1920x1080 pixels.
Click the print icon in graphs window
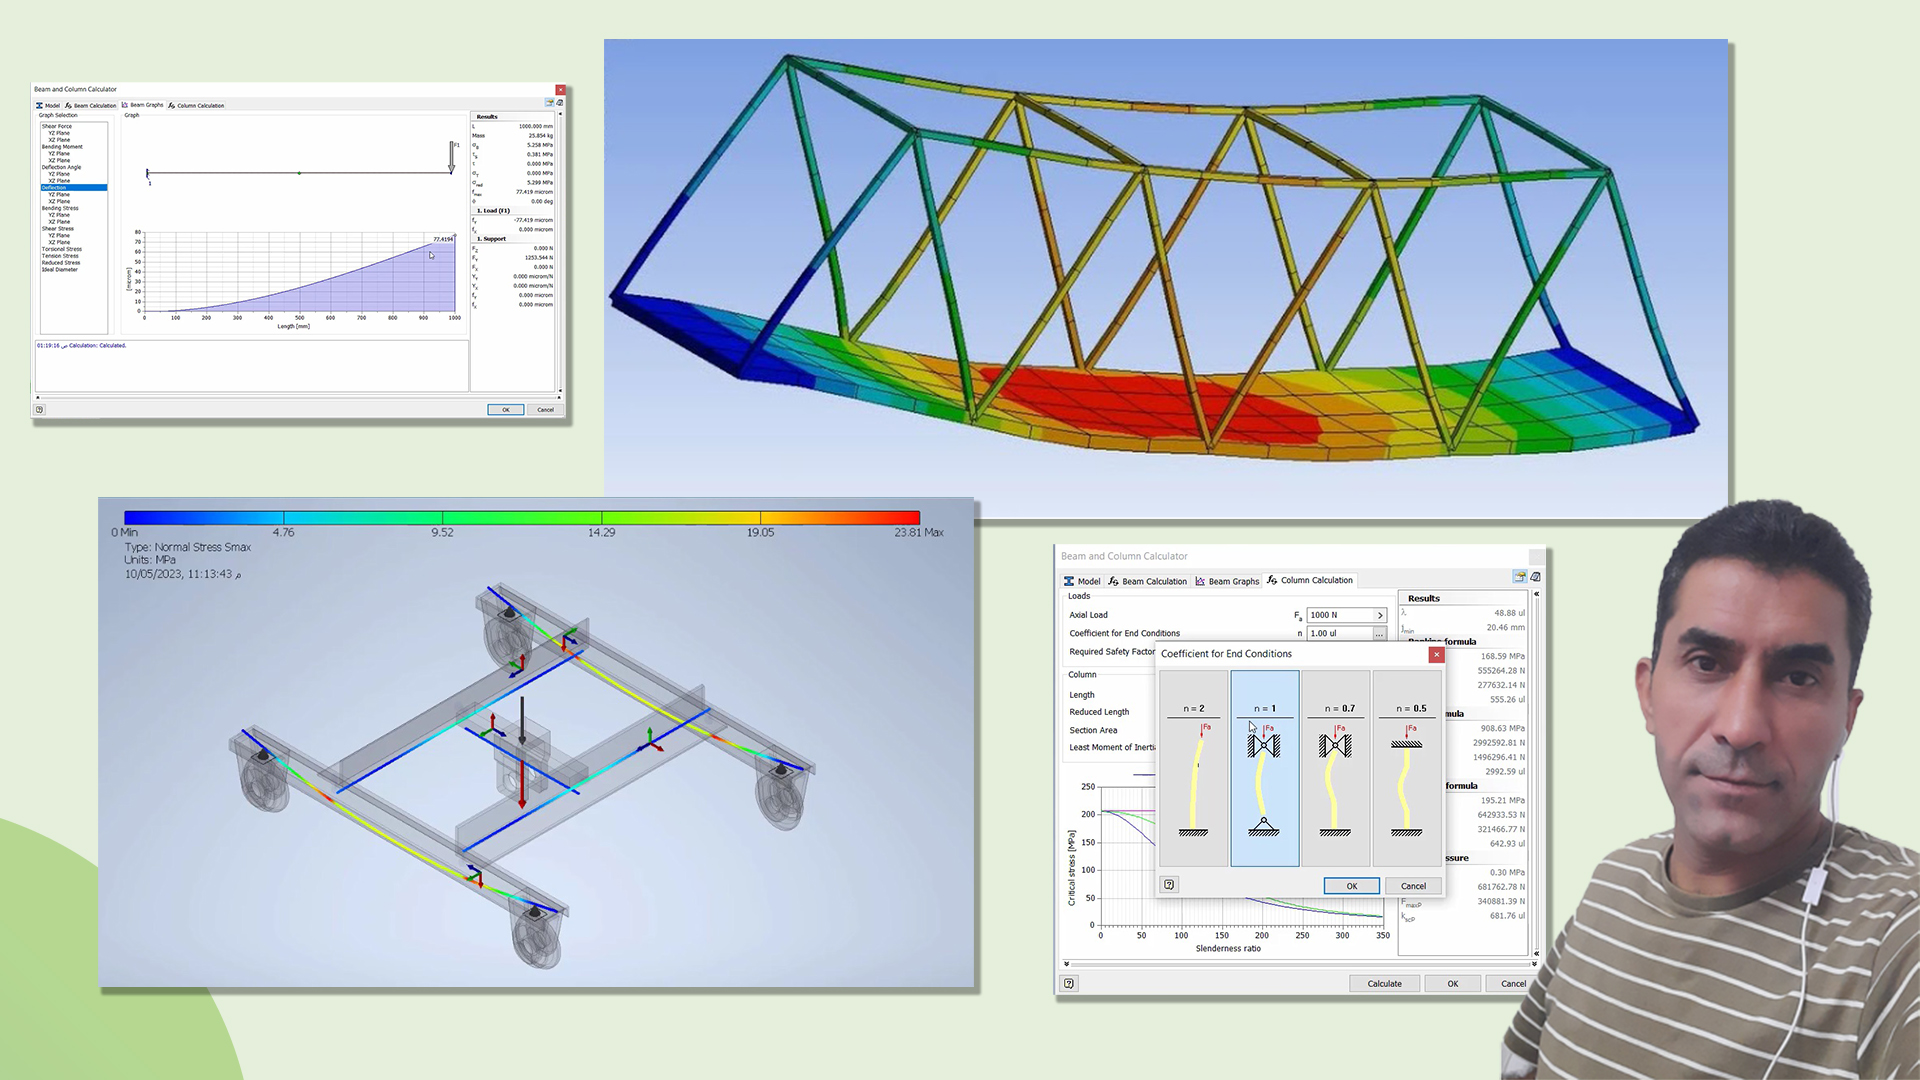coord(560,103)
